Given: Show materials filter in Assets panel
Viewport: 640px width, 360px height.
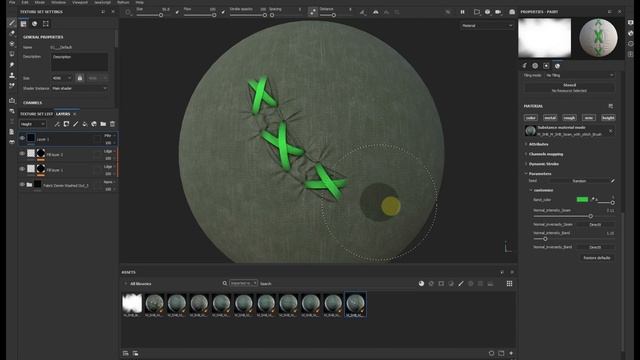Looking at the screenshot, I should click(x=421, y=283).
